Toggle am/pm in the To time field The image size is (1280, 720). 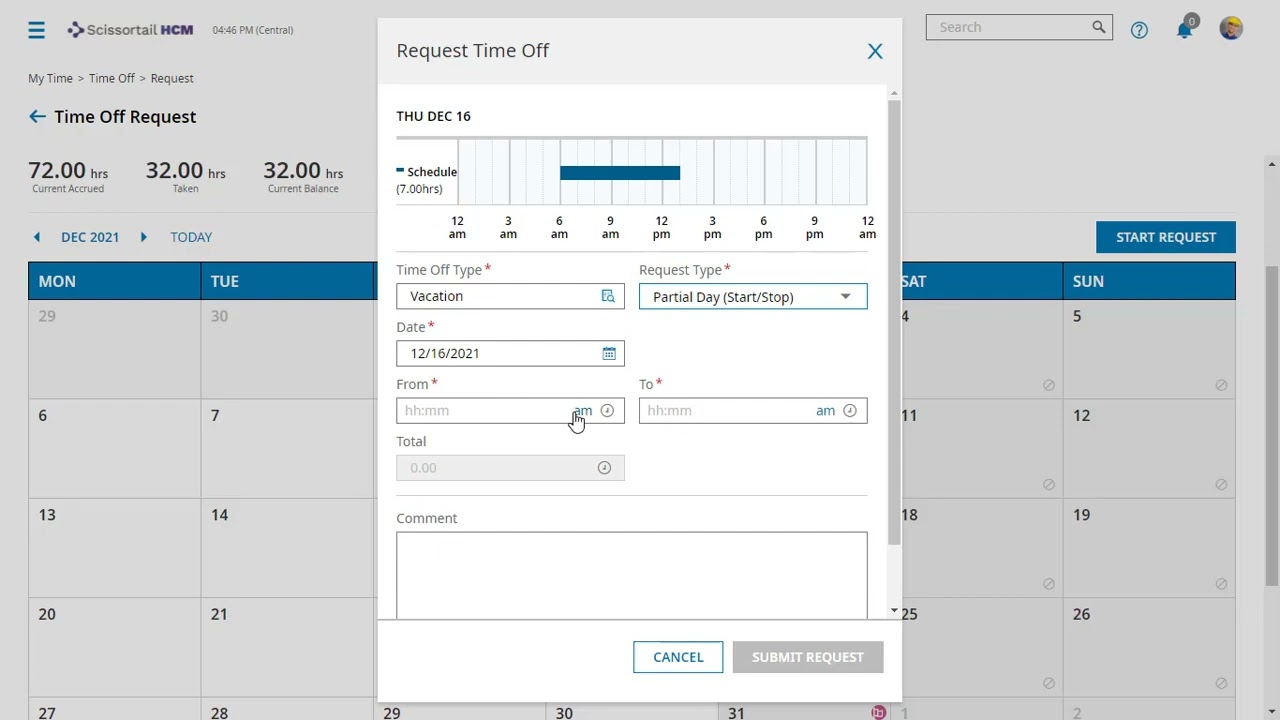[x=825, y=410]
